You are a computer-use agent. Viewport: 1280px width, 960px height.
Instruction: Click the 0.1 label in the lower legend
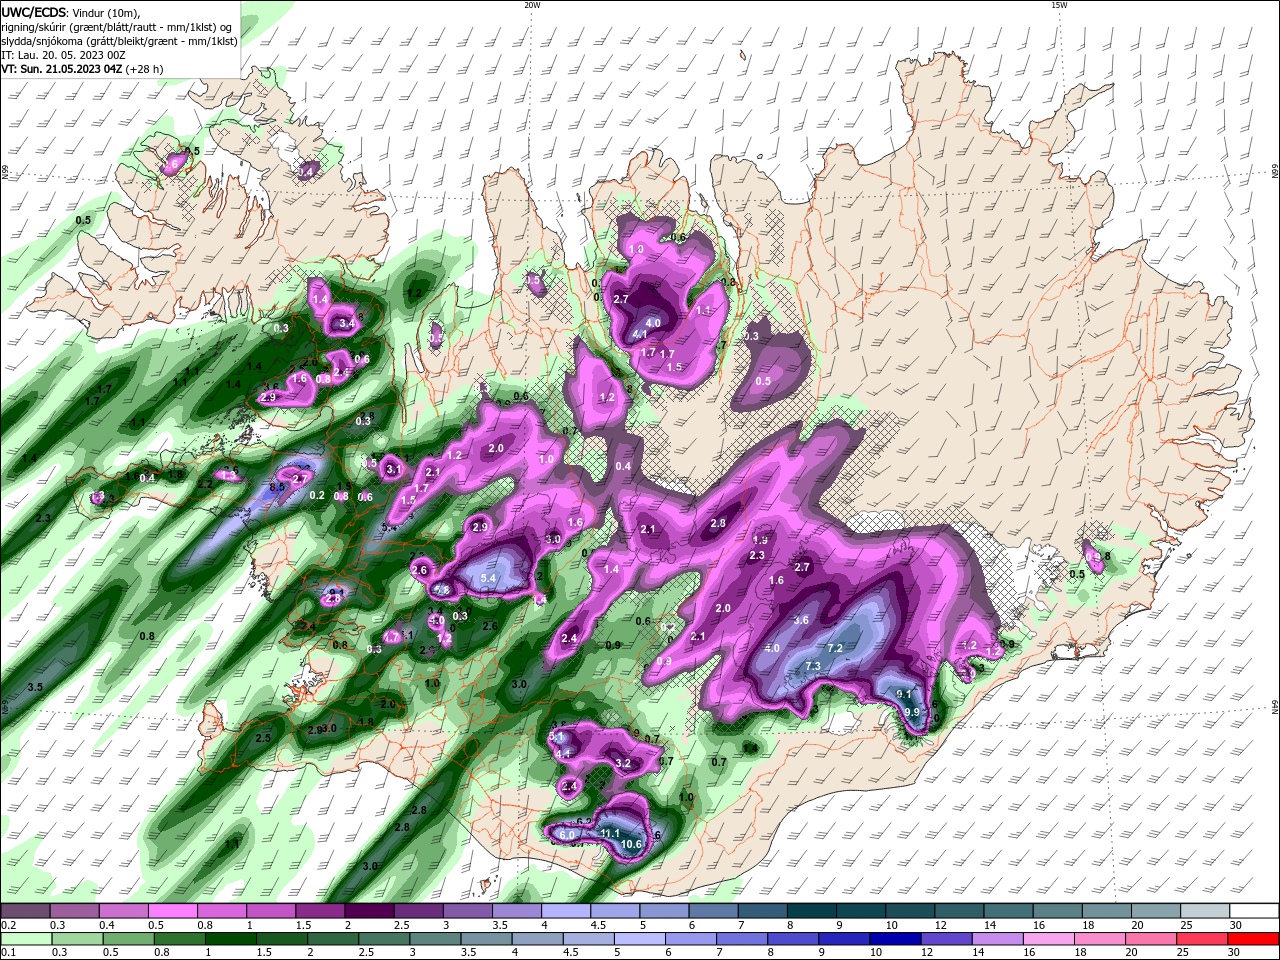pos(8,952)
